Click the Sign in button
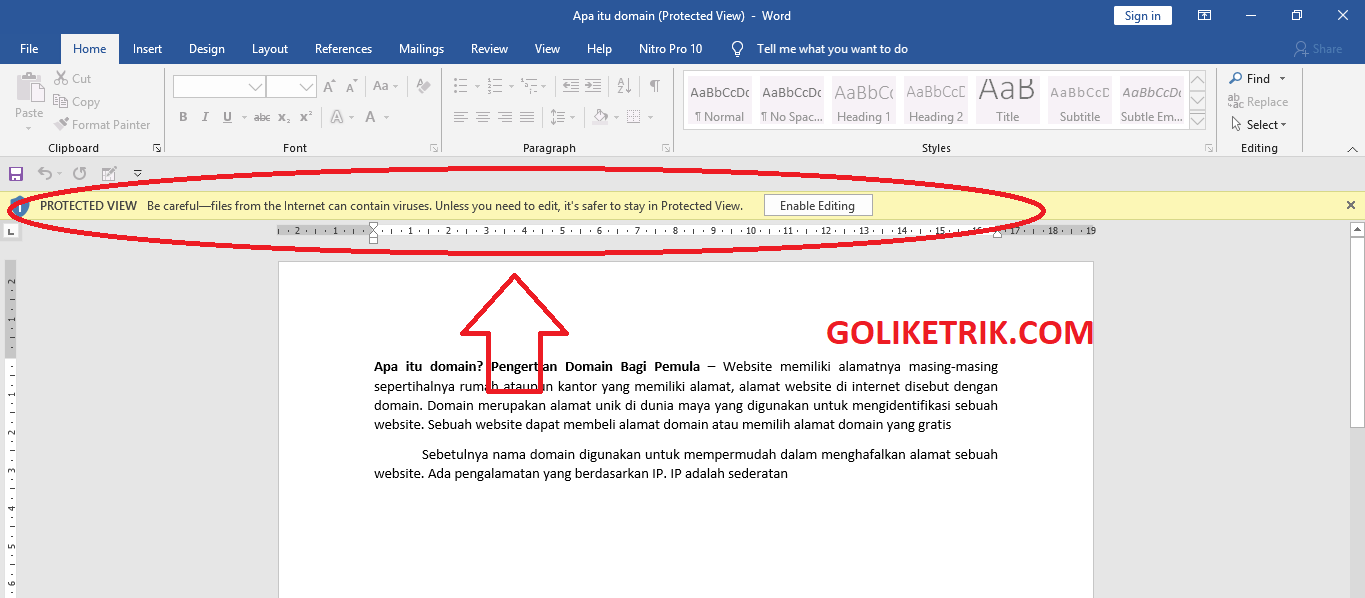This screenshot has width=1365, height=598. click(1143, 15)
